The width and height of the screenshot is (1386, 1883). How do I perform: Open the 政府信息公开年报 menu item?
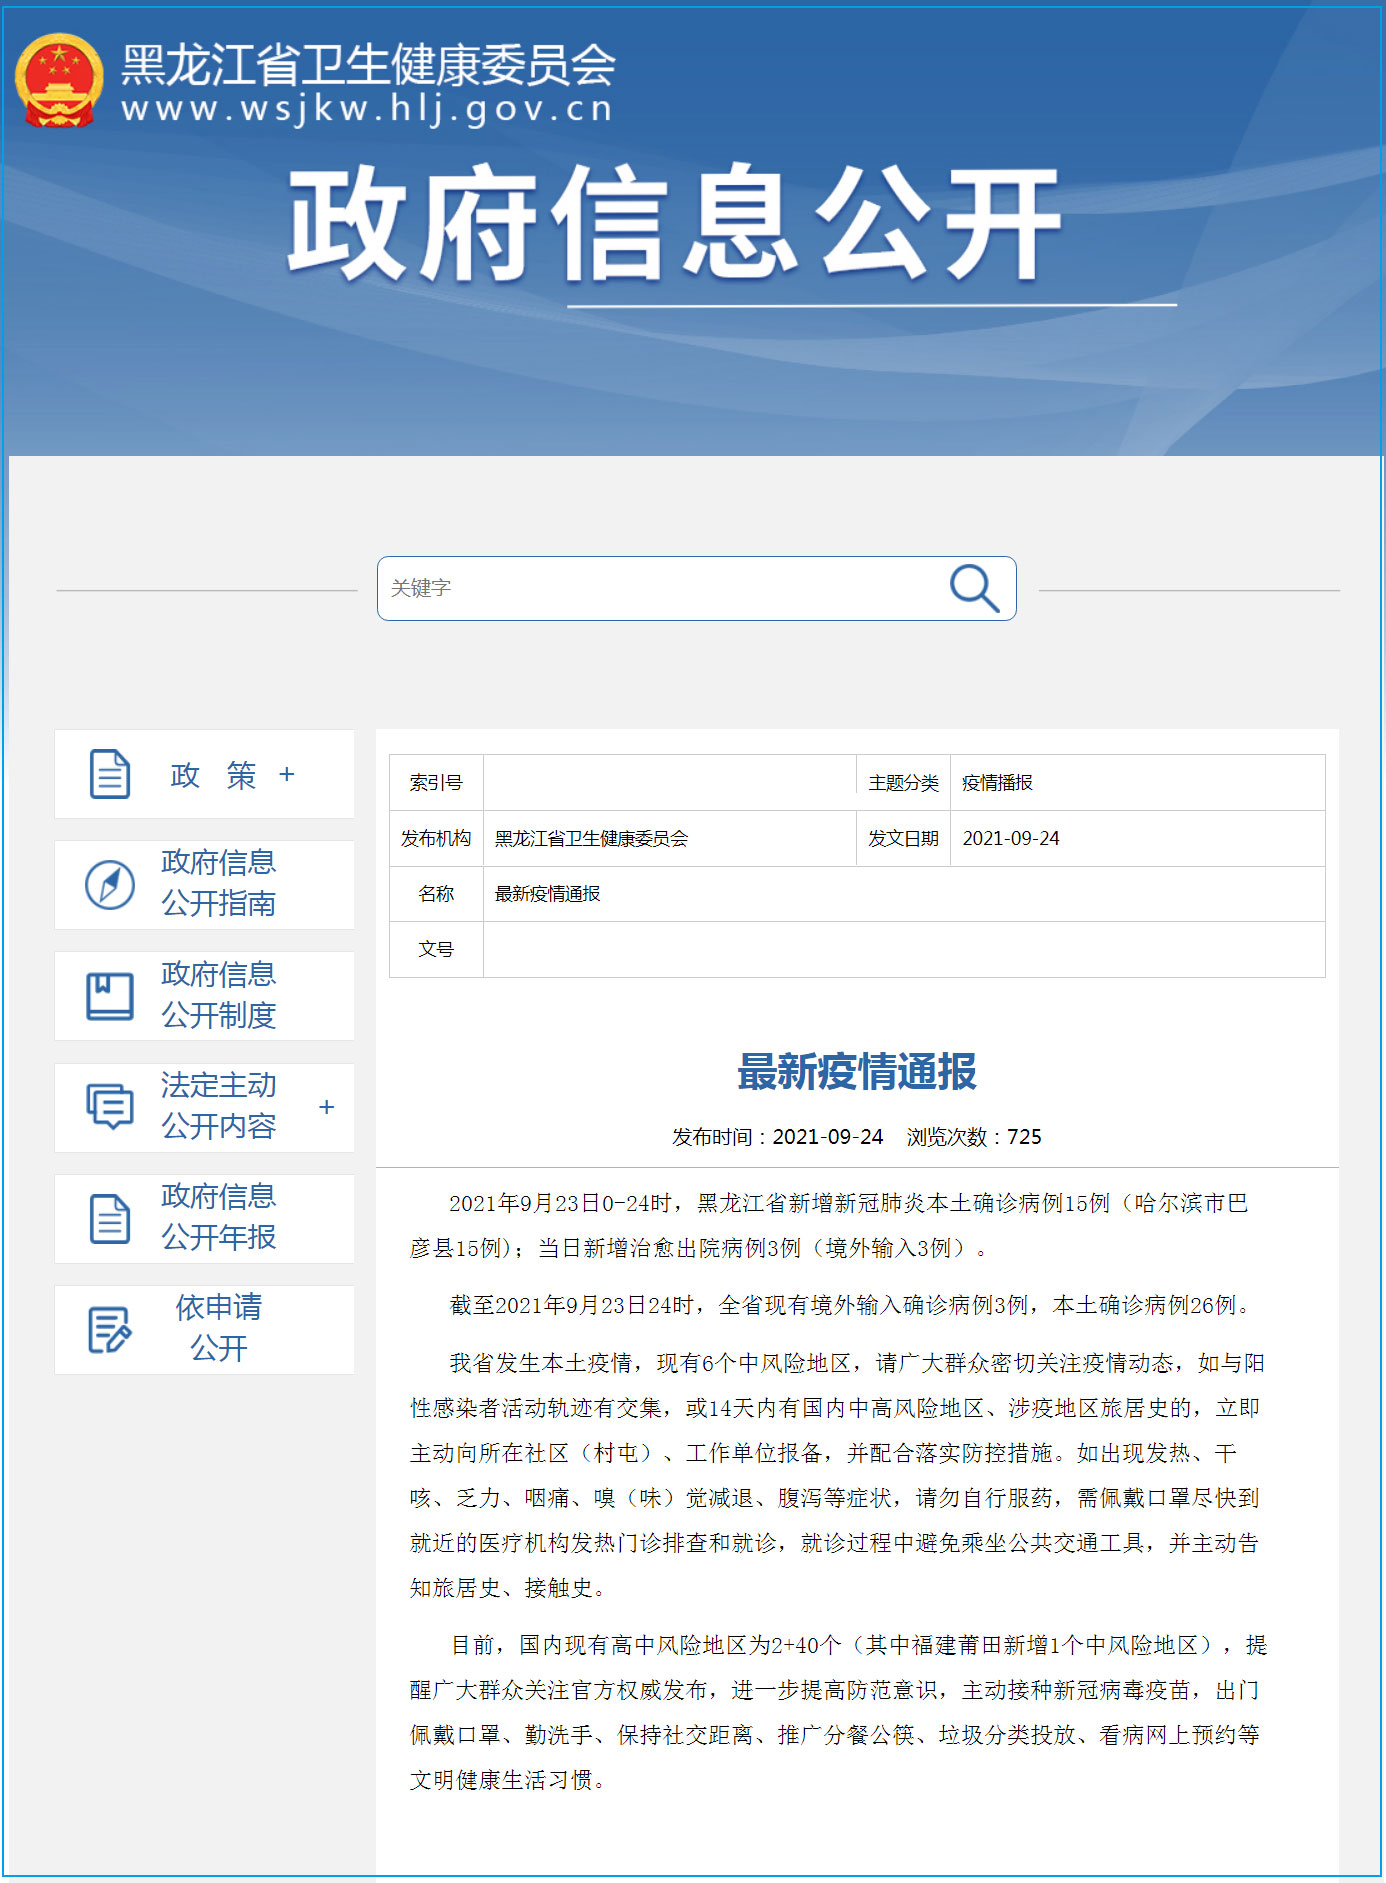(x=218, y=1217)
